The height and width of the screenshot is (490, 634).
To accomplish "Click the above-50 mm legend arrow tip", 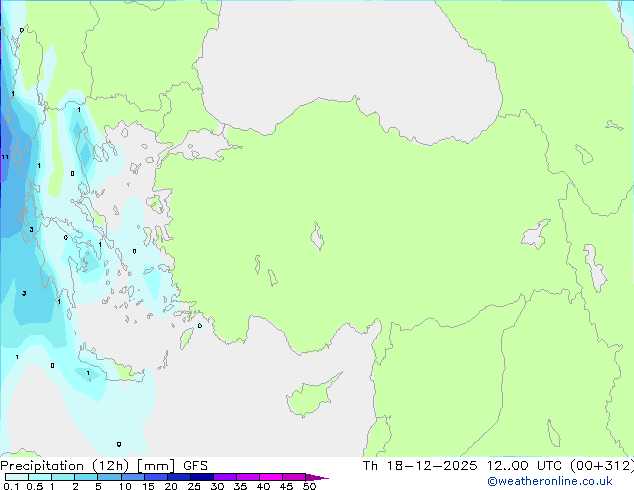I will pyautogui.click(x=317, y=477).
